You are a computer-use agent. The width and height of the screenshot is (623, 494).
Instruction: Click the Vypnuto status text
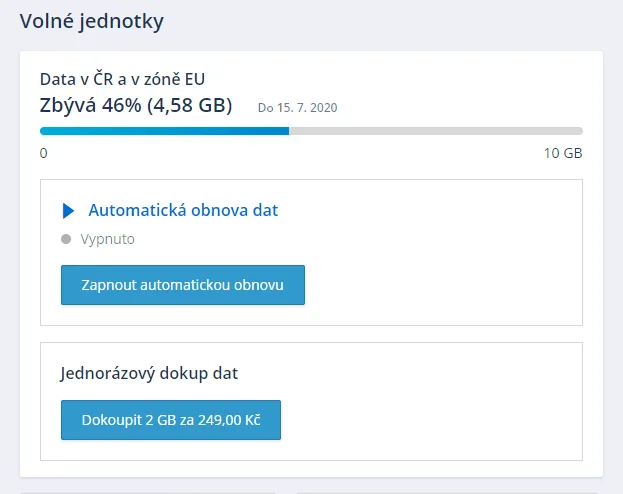107,240
